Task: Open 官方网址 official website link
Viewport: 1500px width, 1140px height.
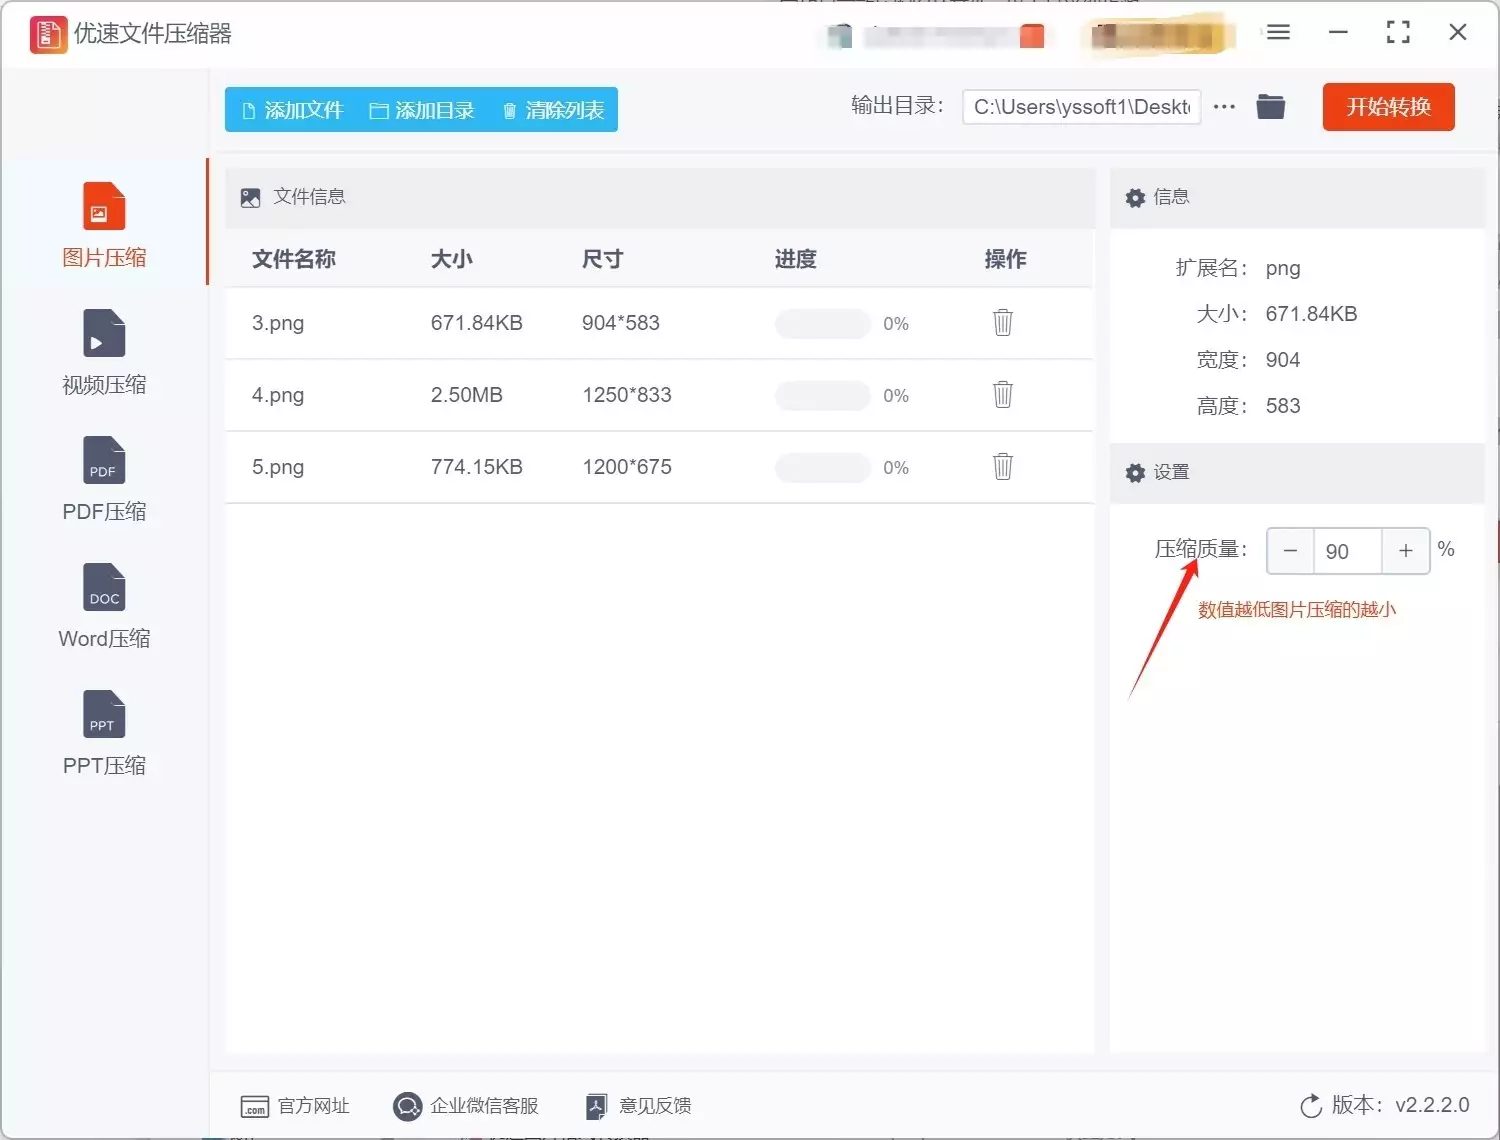Action: coord(295,1106)
